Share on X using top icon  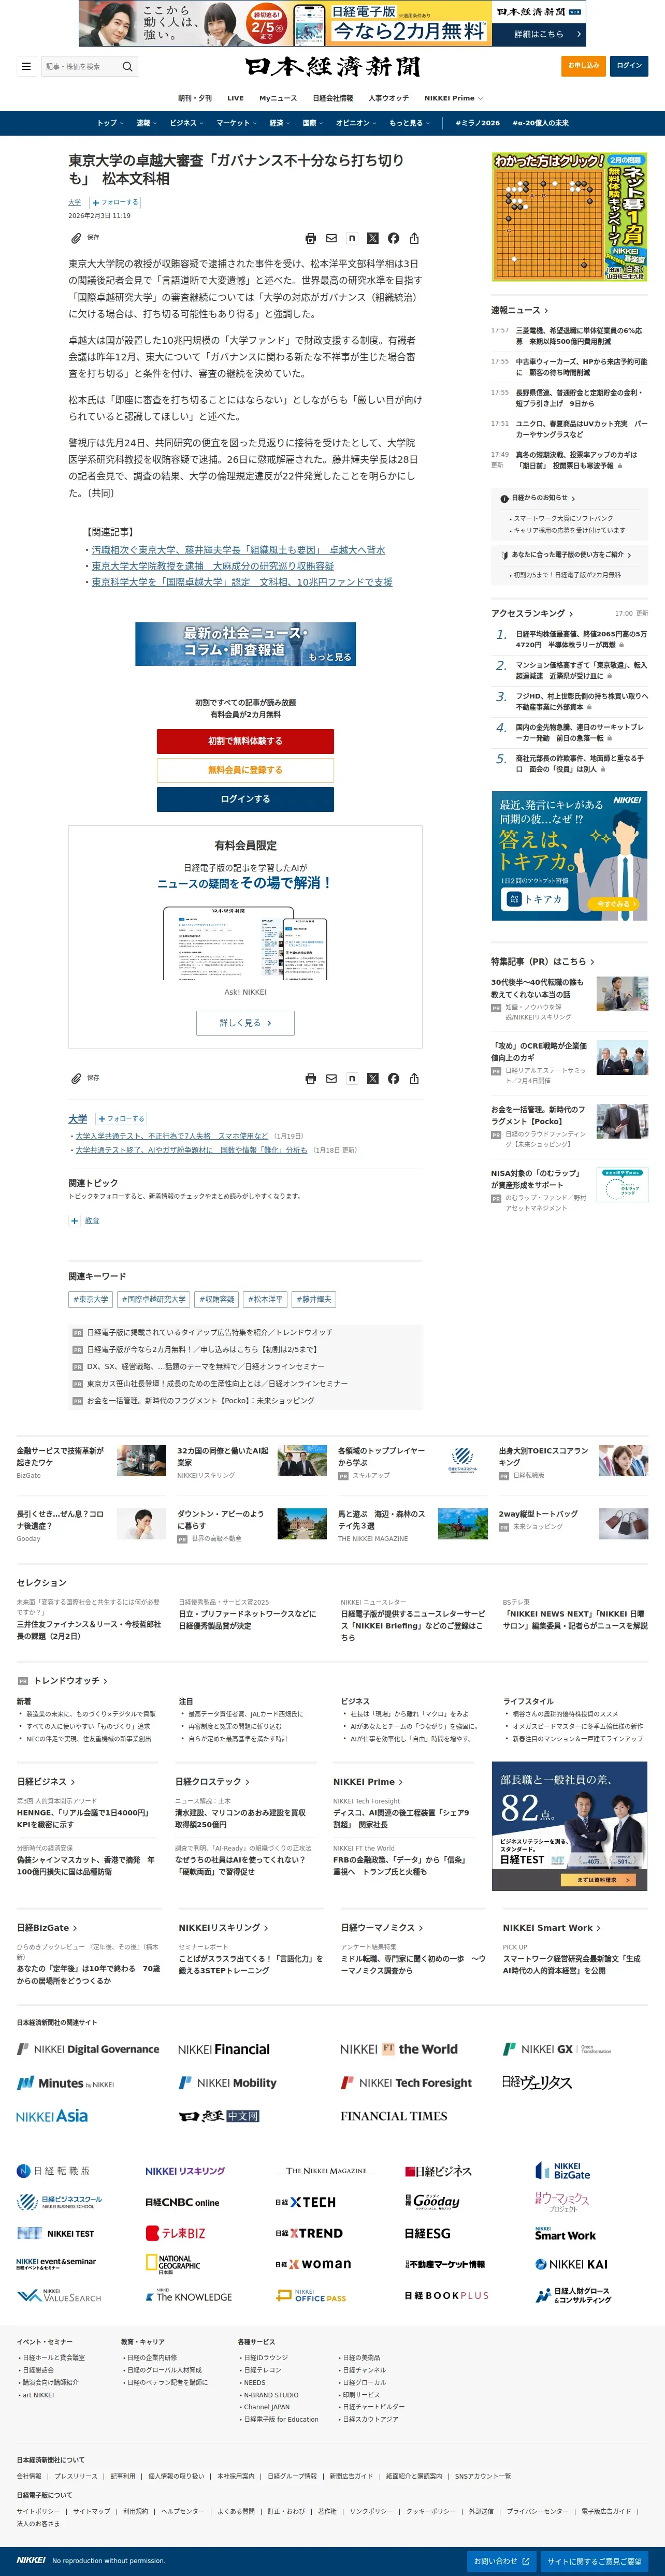(373, 239)
